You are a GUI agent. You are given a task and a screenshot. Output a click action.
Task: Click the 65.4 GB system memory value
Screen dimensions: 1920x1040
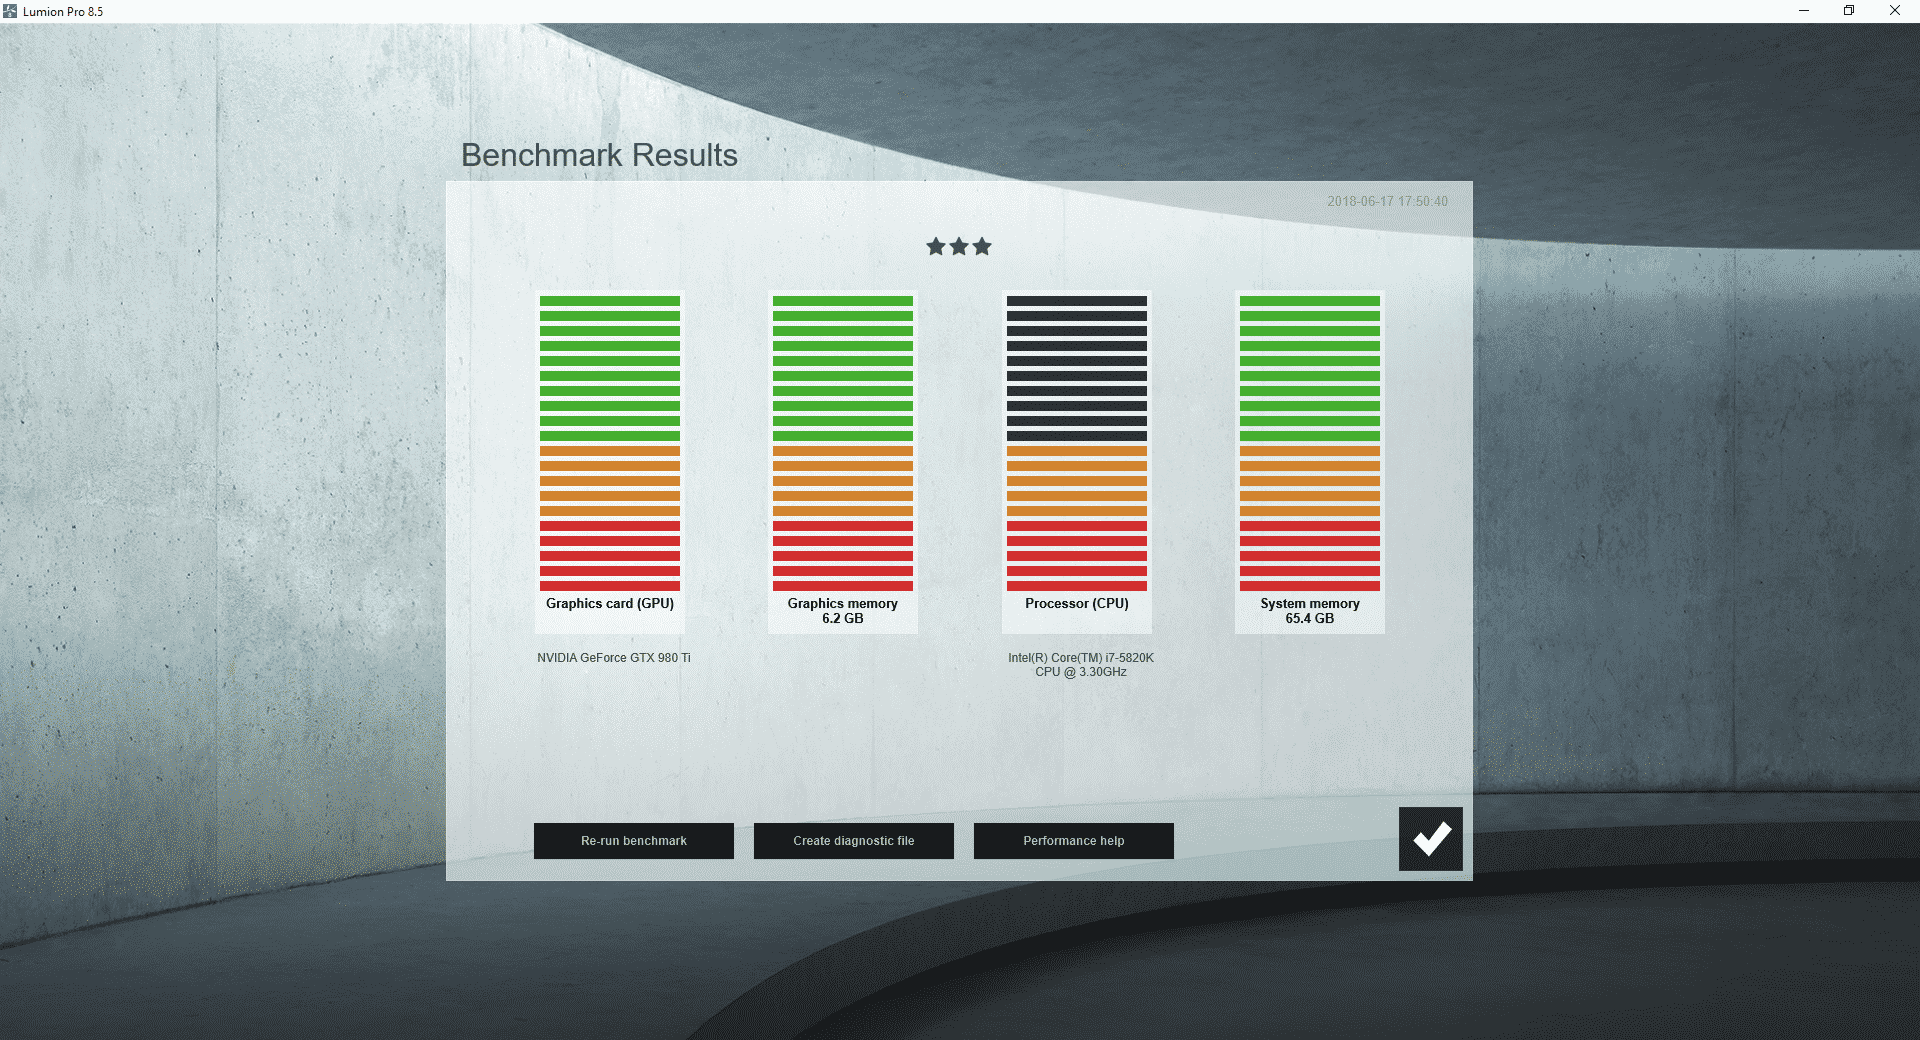[x=1310, y=619]
